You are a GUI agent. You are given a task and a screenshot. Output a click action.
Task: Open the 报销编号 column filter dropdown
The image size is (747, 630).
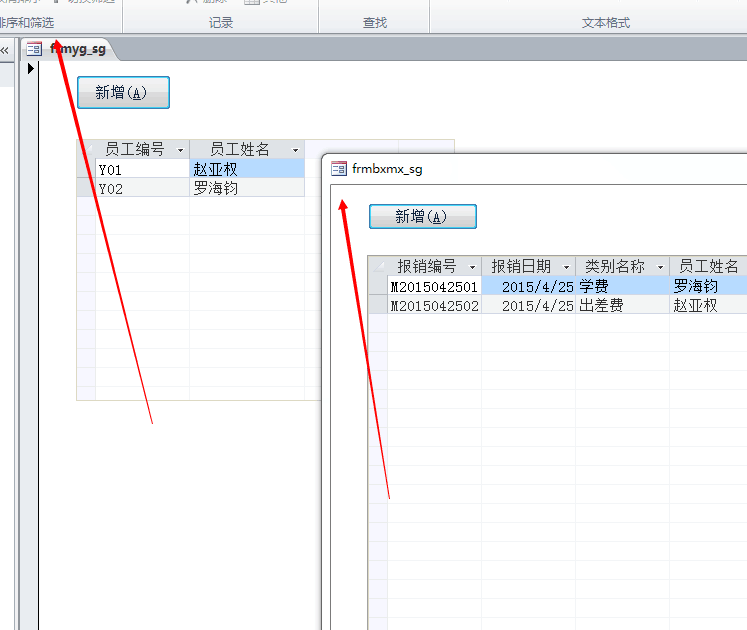tap(472, 267)
